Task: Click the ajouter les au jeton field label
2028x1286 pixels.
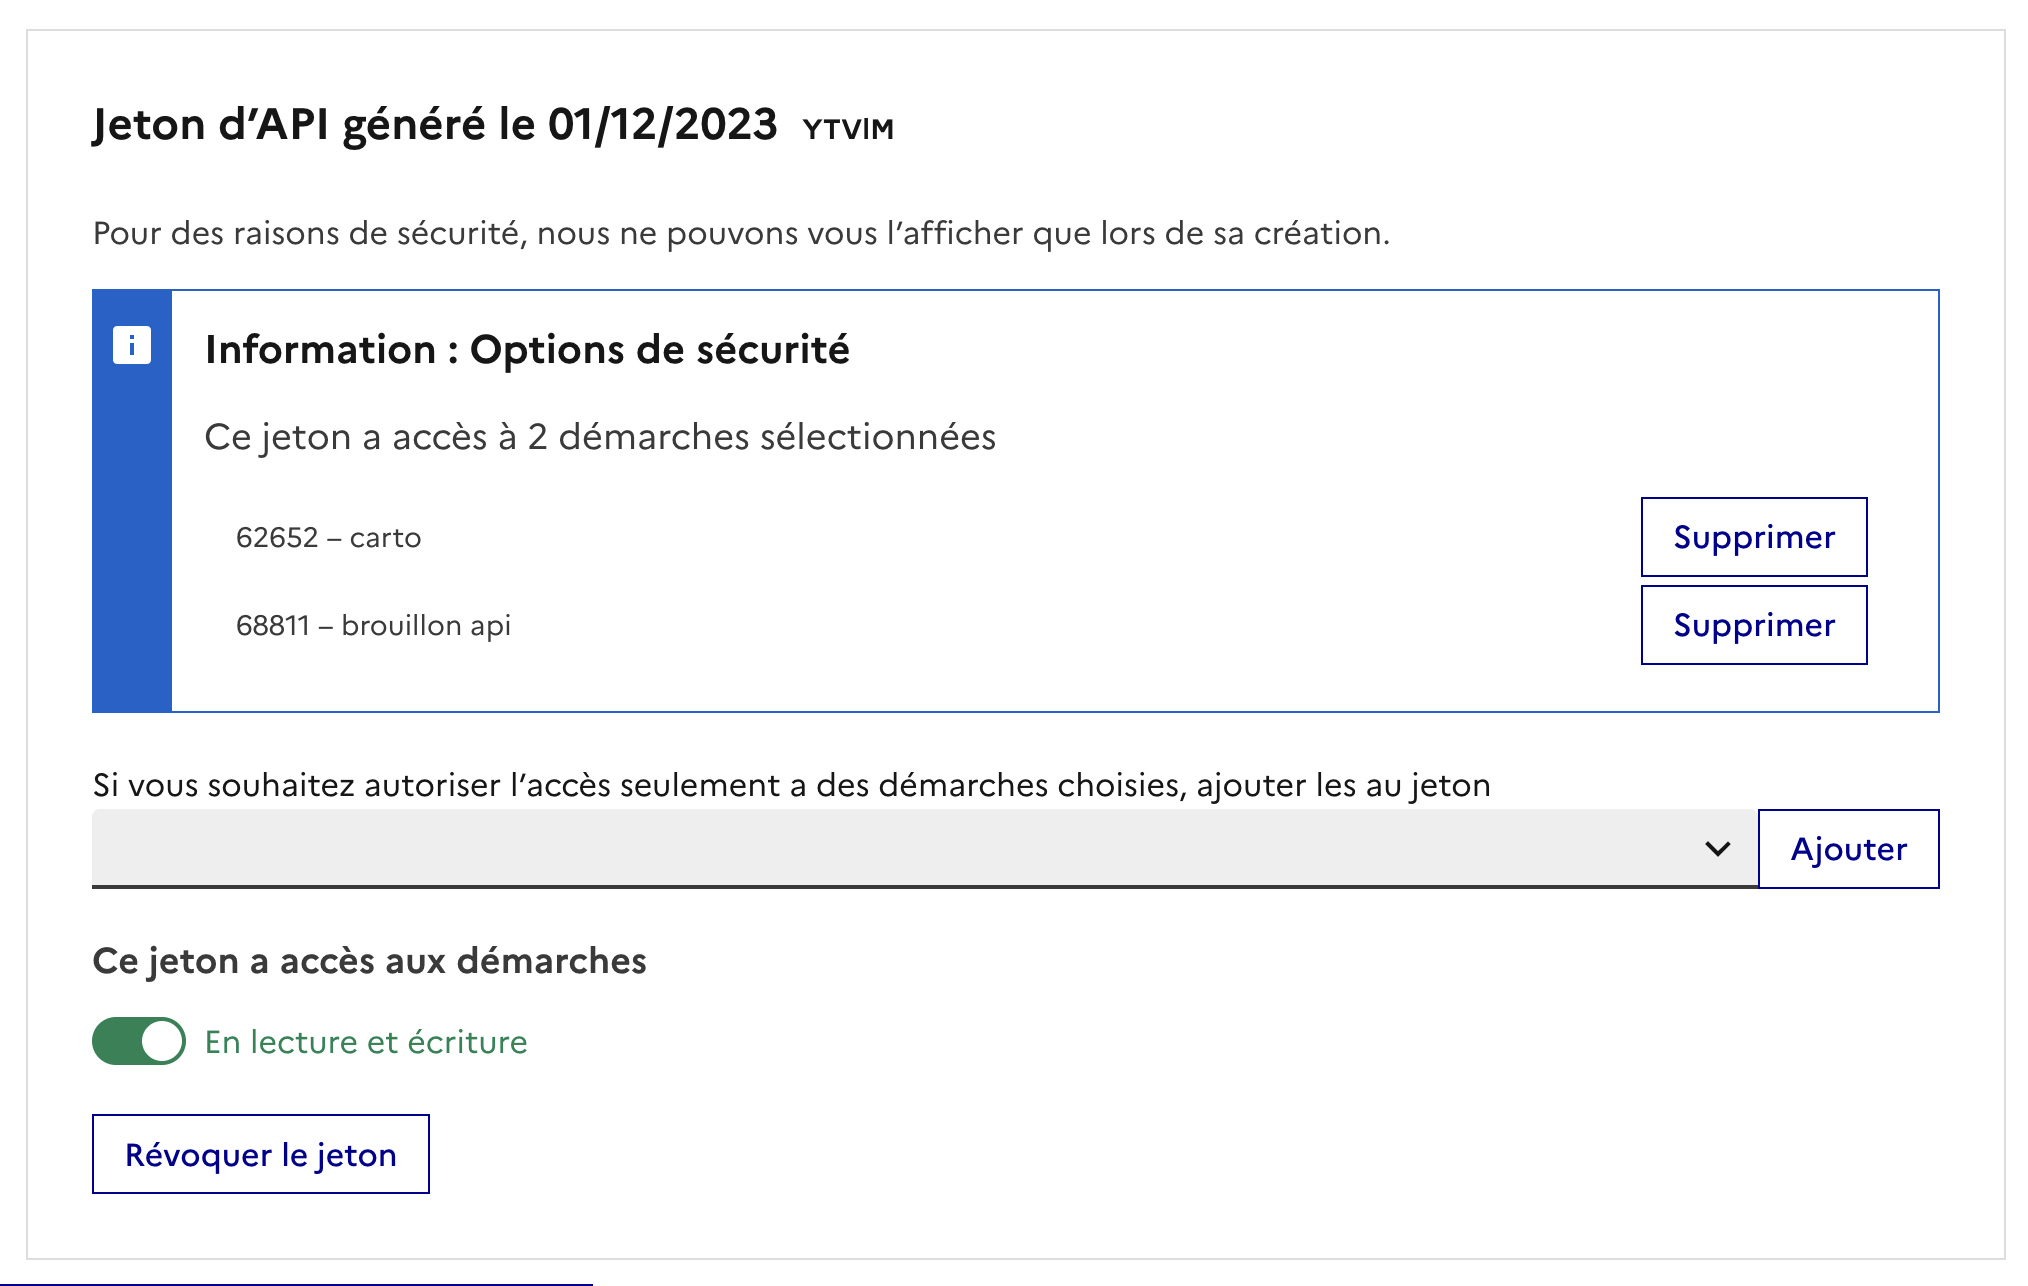Action: point(791,785)
